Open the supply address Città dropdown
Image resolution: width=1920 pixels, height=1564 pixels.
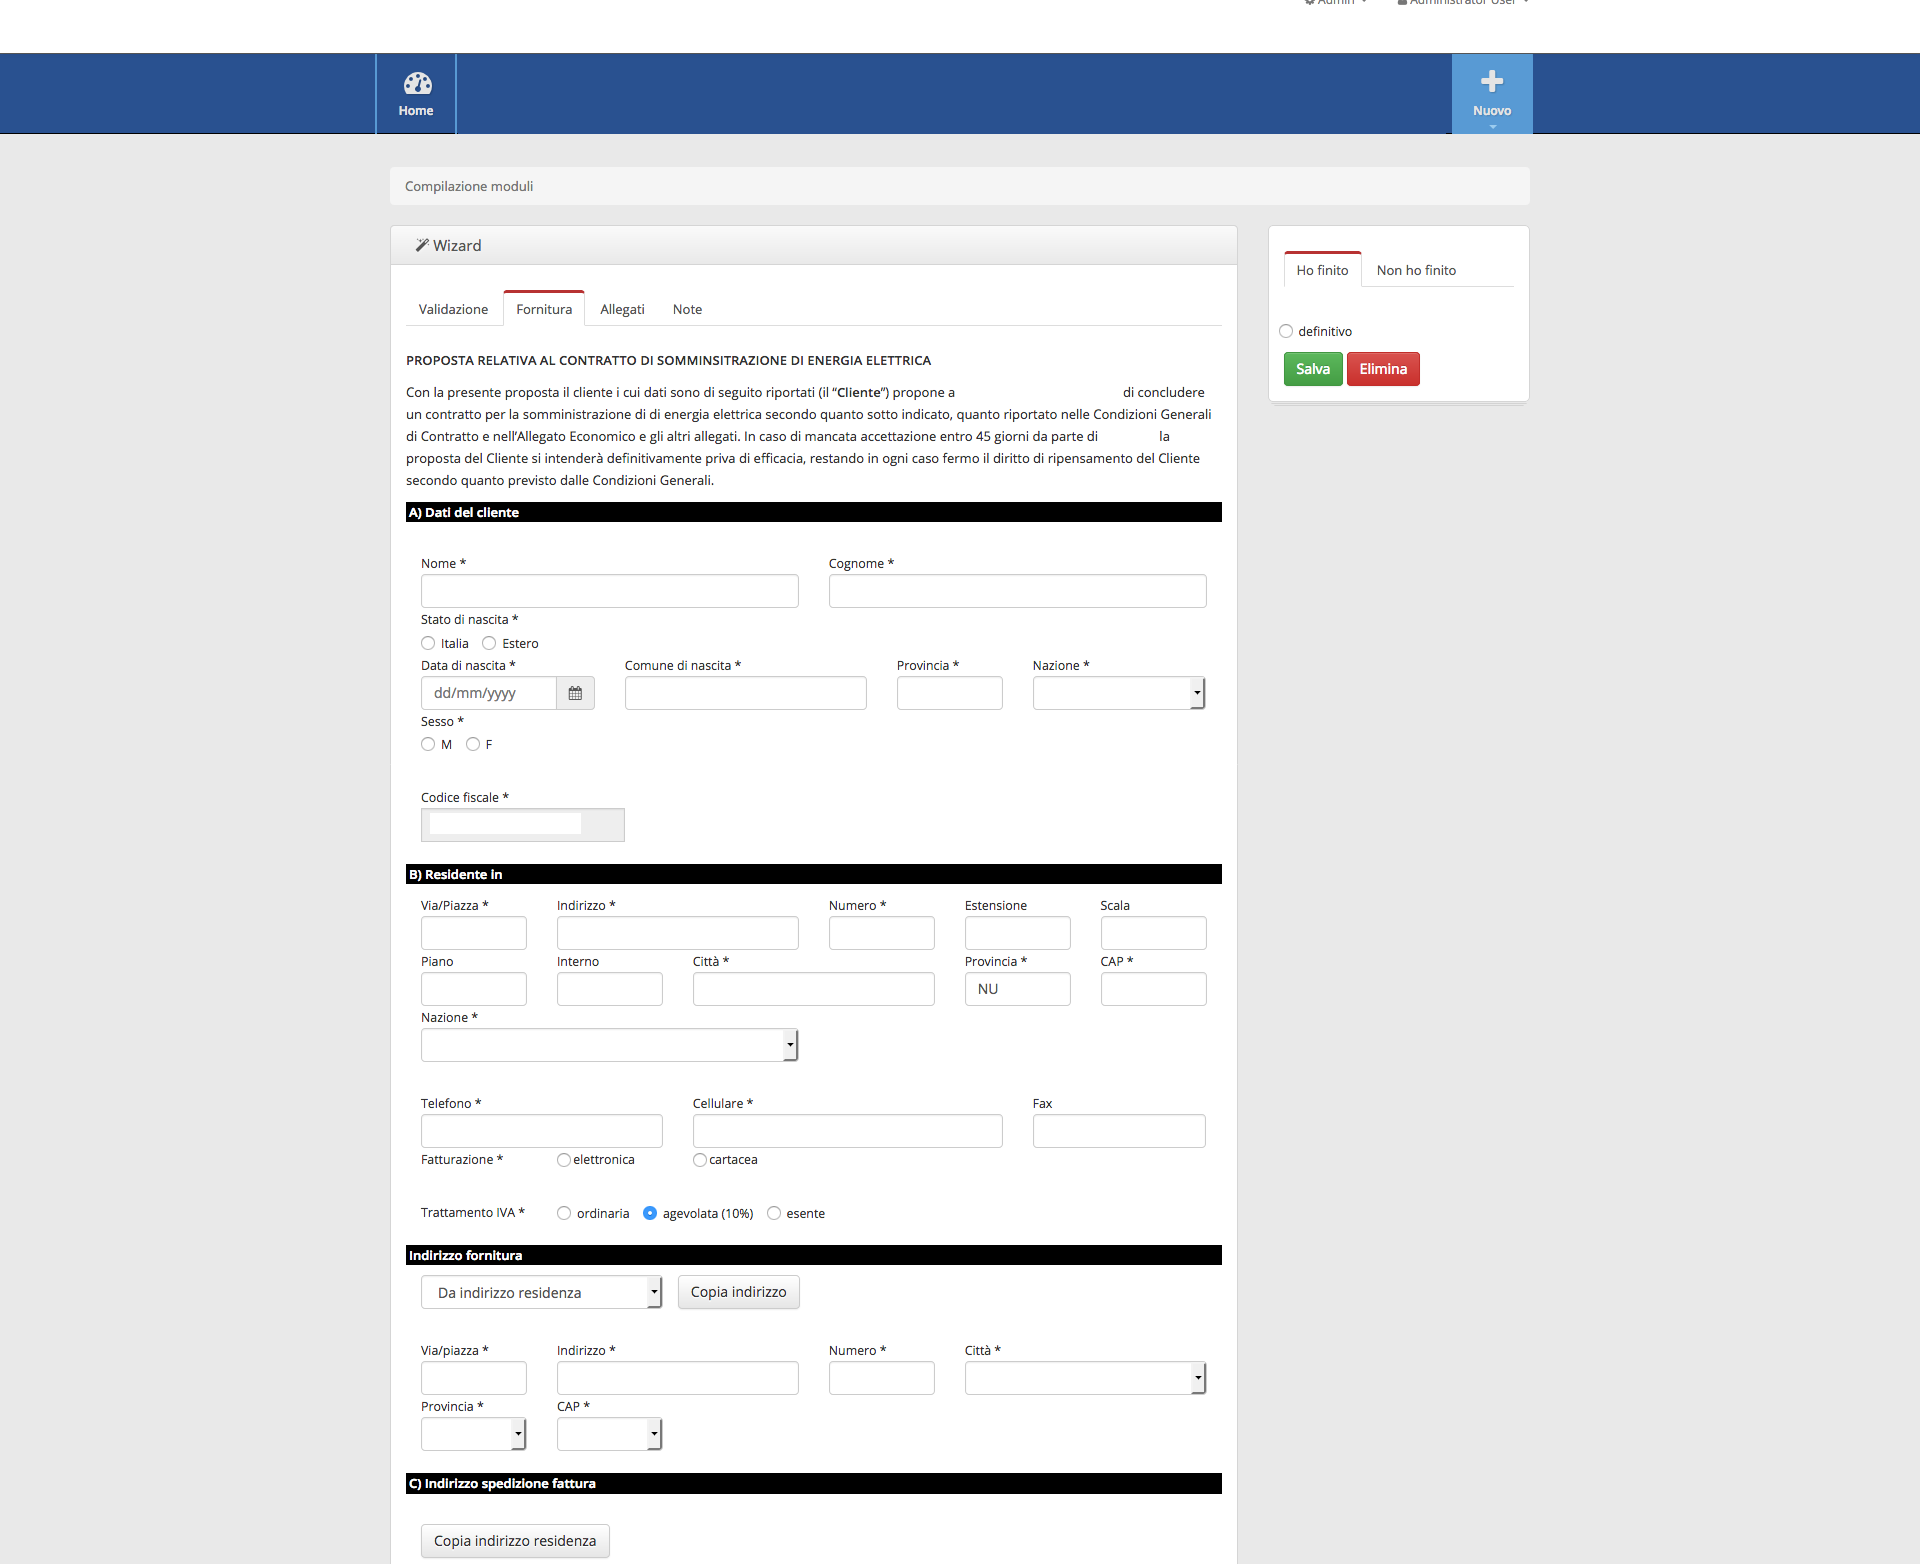[1084, 1378]
